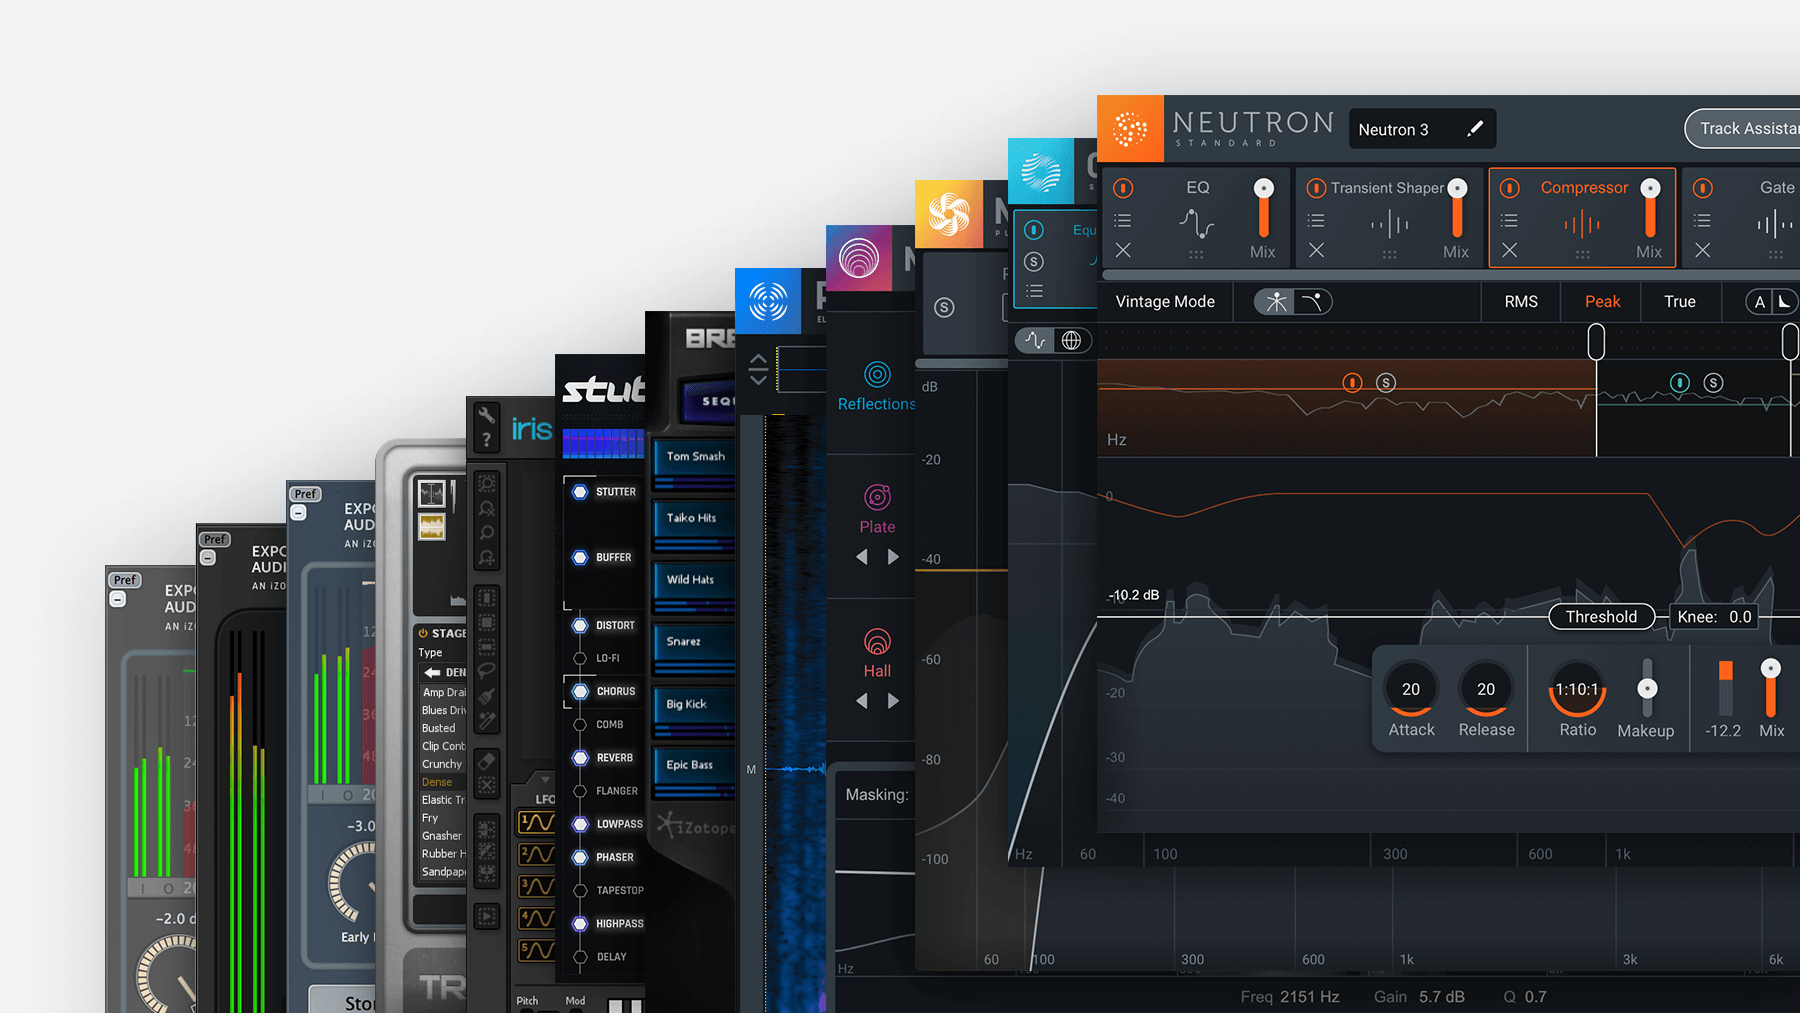Open Iris settings wrench icon
This screenshot has width=1800, height=1013.
pos(486,415)
